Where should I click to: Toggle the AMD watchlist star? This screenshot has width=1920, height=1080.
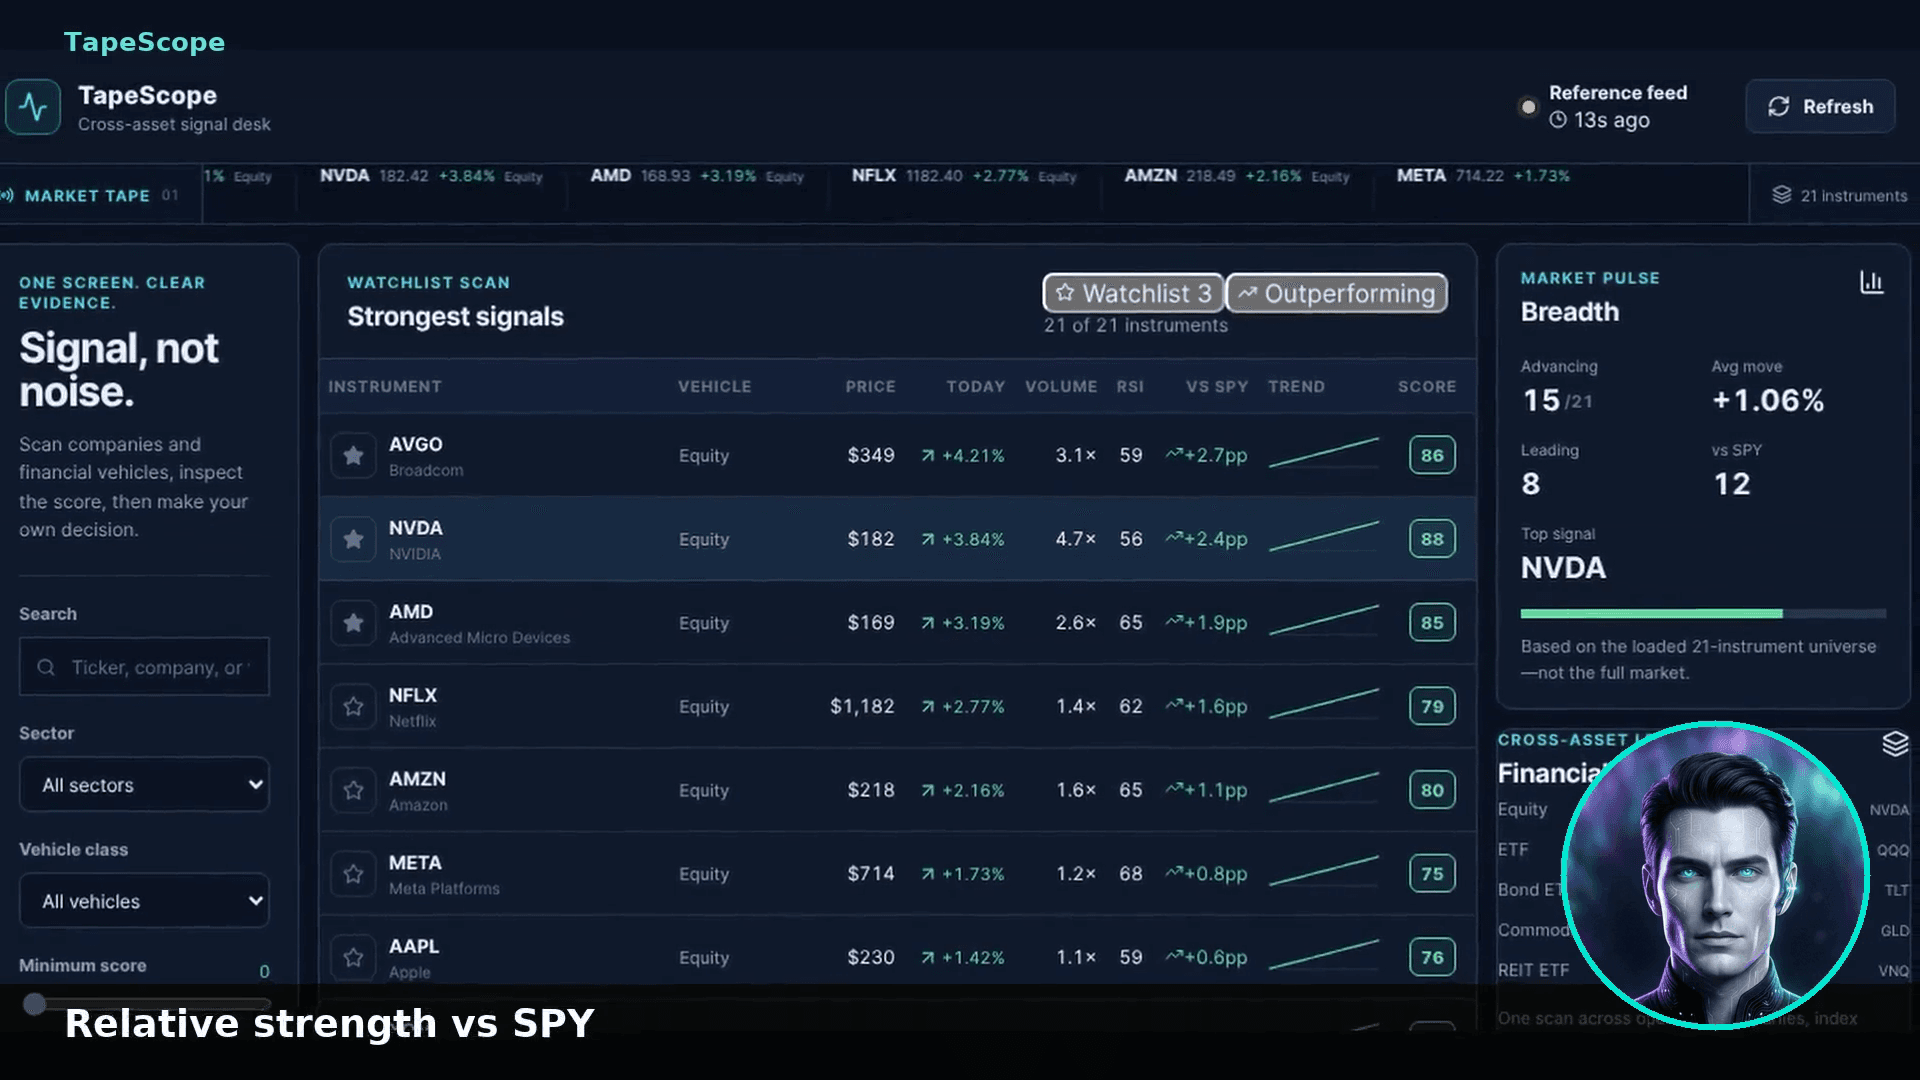(x=353, y=623)
